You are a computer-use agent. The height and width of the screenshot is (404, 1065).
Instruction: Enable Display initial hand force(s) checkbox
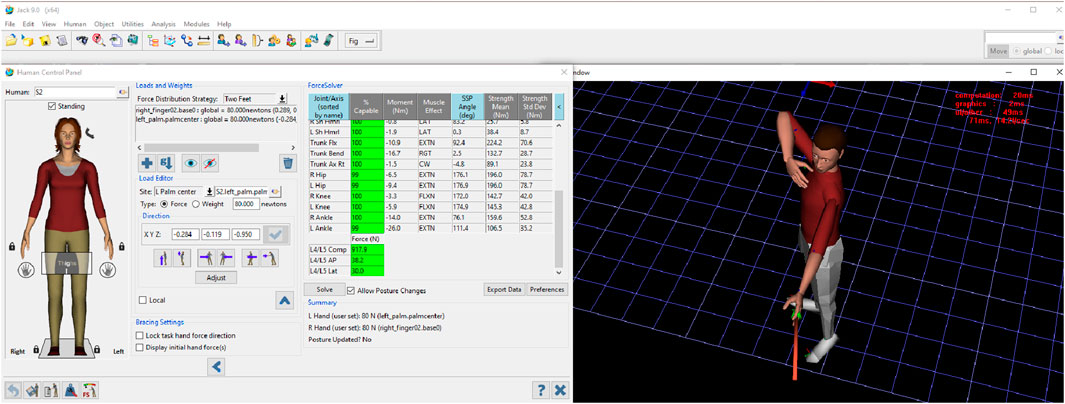(140, 347)
